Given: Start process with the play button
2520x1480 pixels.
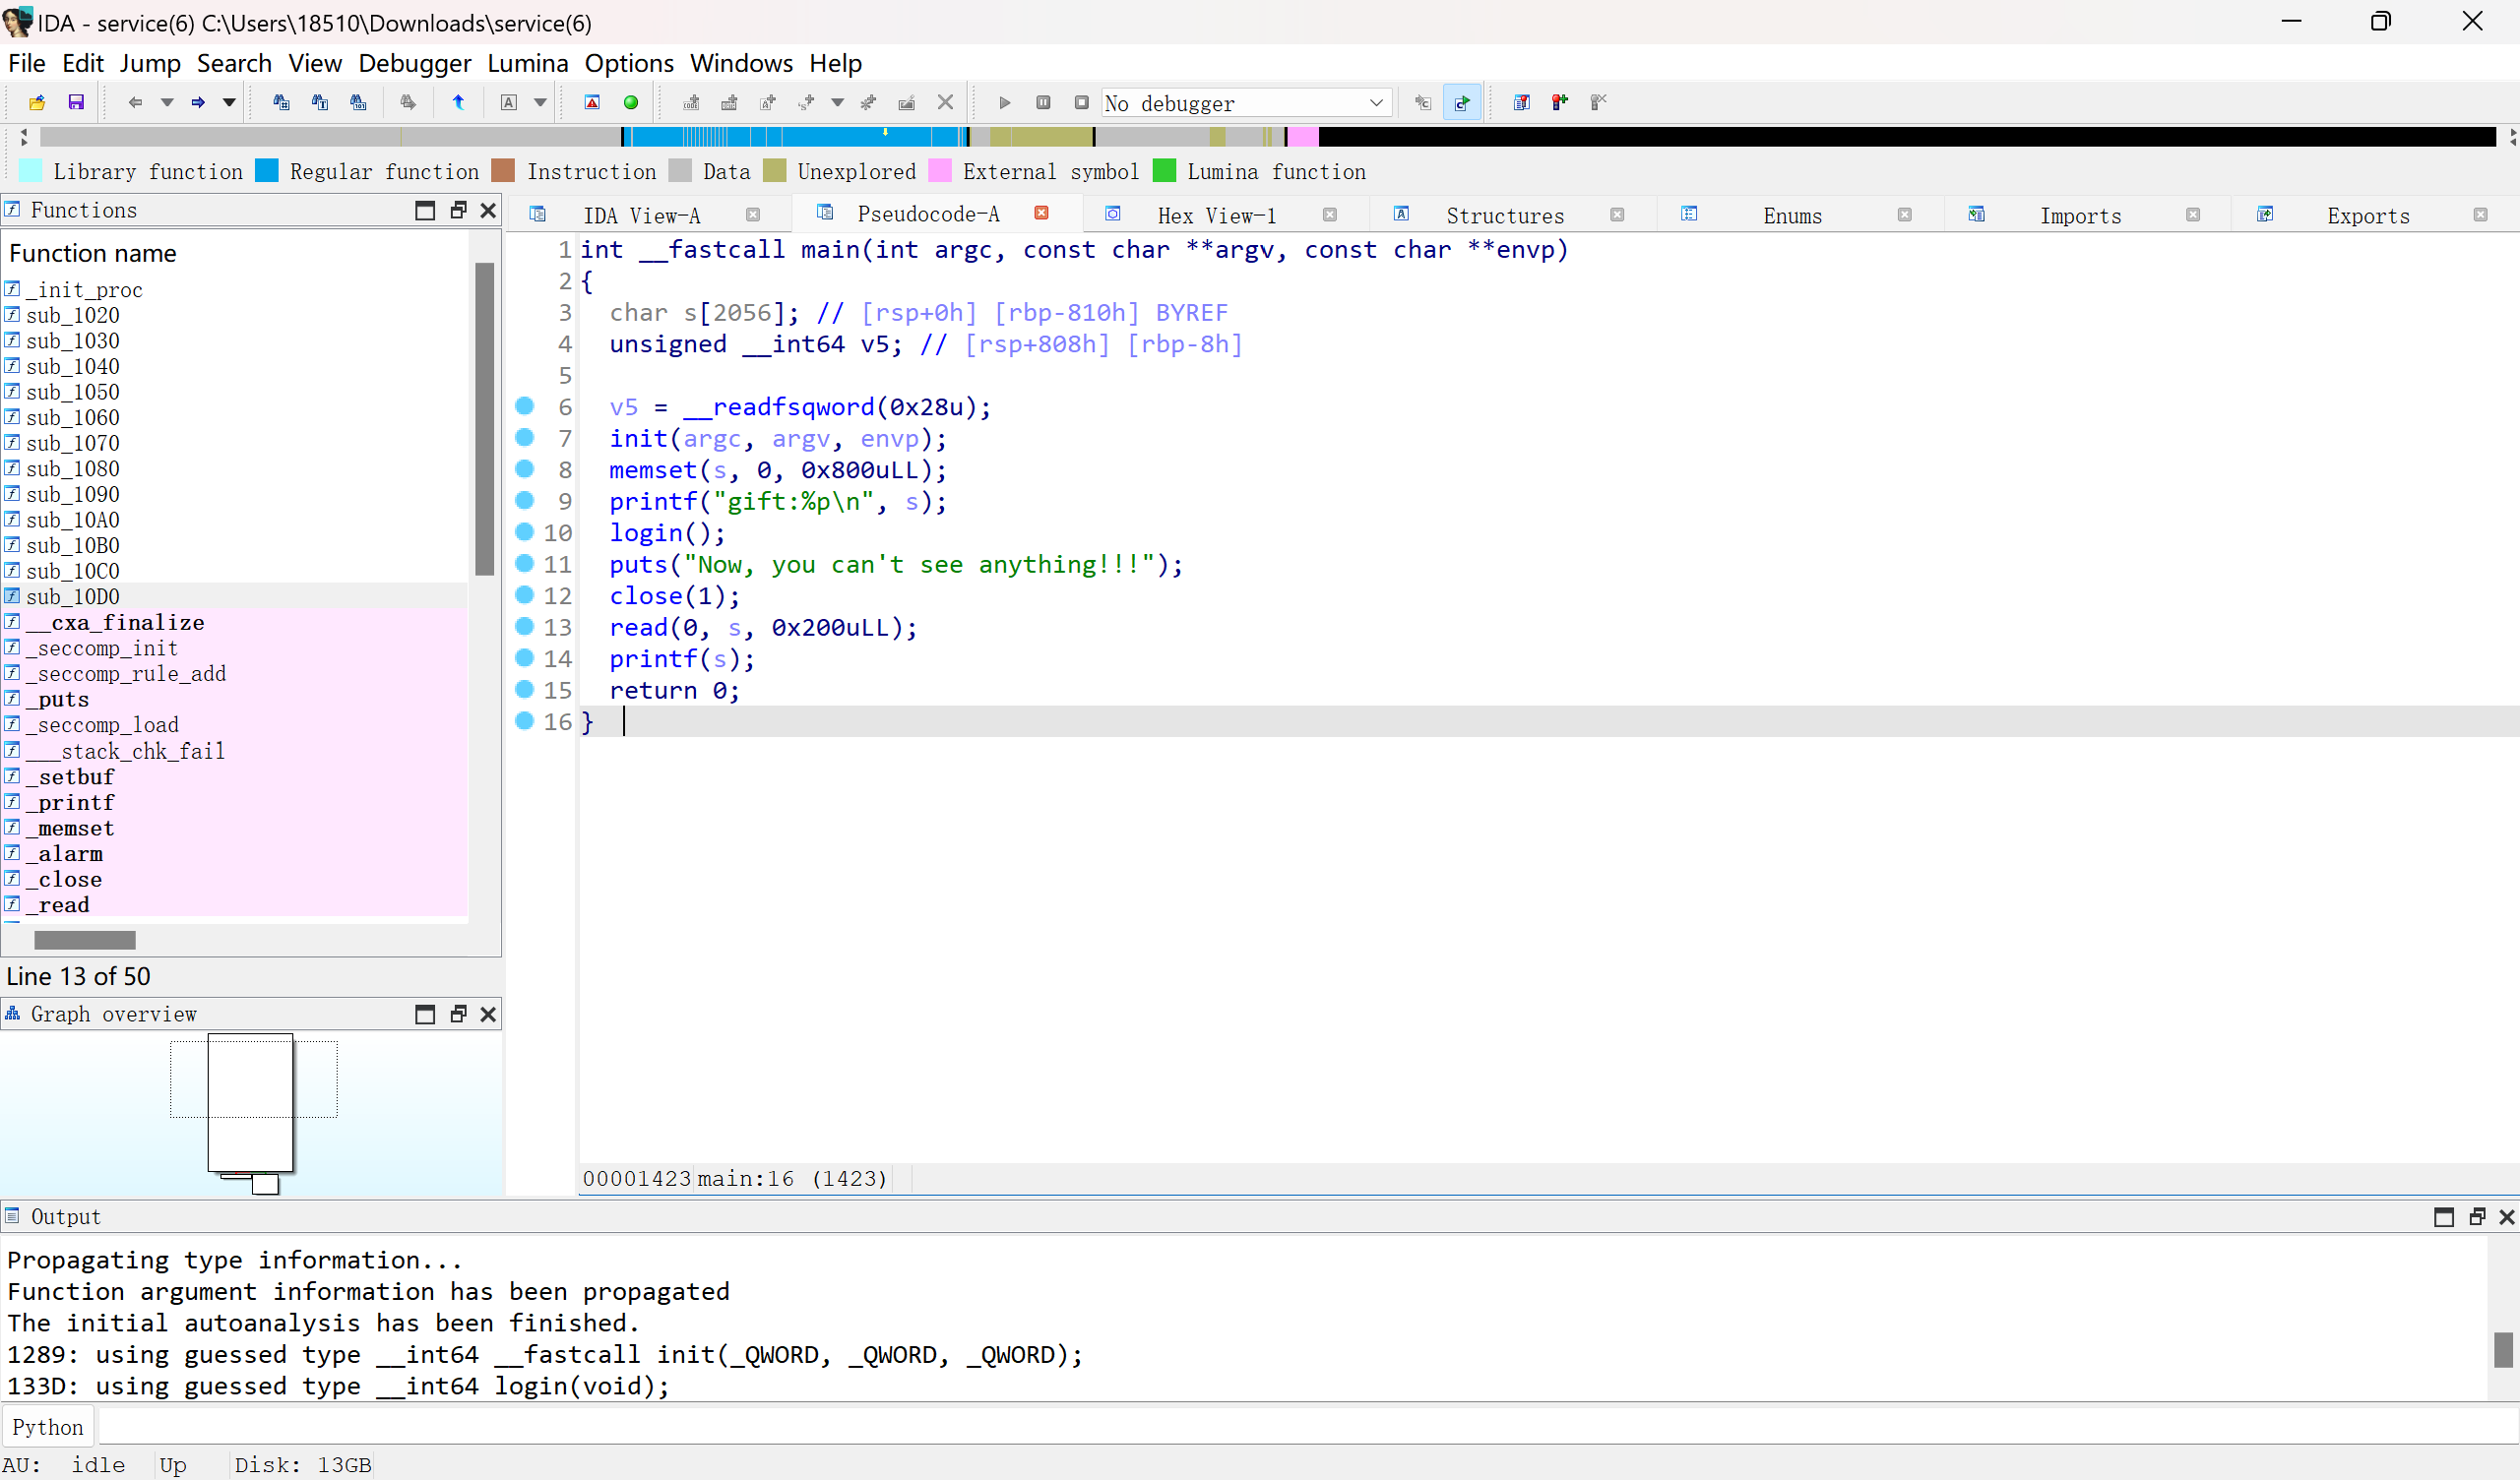Looking at the screenshot, I should (1005, 102).
